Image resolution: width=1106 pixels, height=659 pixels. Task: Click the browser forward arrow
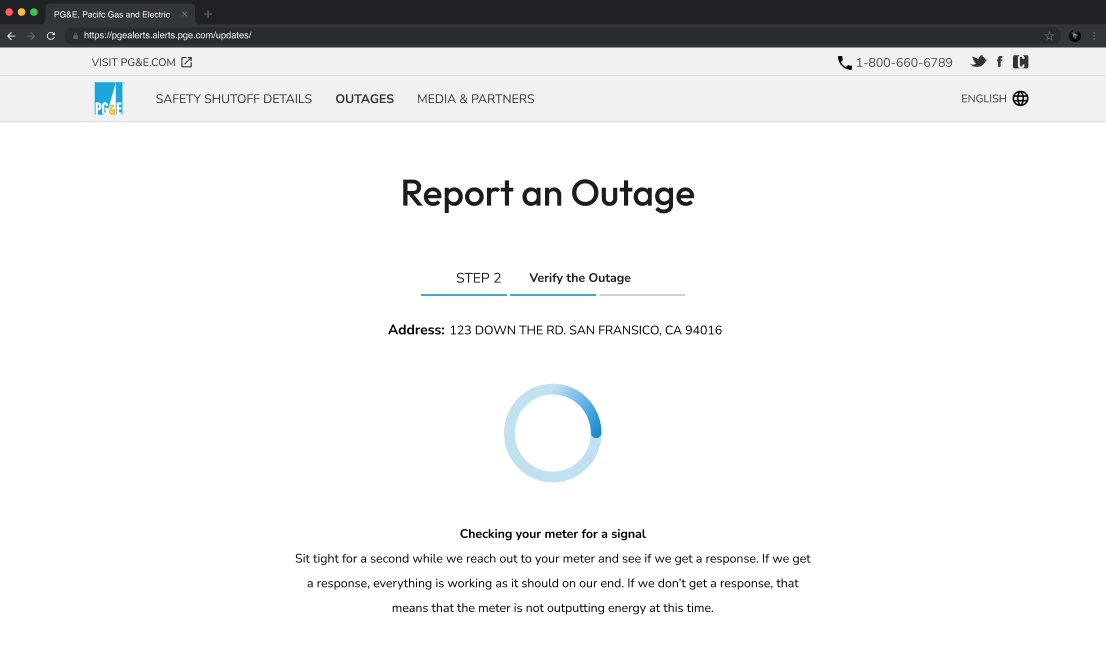coord(31,35)
